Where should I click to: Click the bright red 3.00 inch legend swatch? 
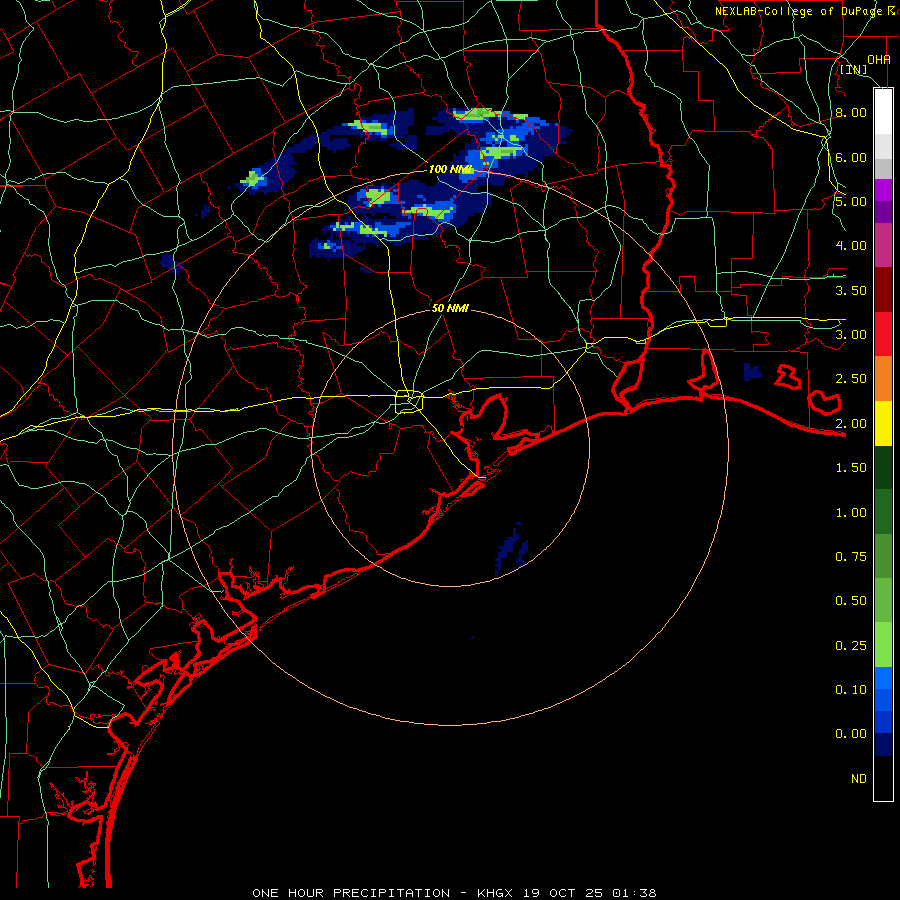pyautogui.click(x=883, y=334)
